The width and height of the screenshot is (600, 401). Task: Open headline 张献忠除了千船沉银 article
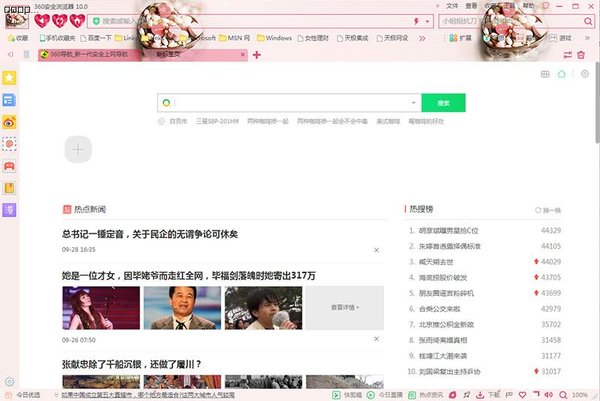point(132,364)
